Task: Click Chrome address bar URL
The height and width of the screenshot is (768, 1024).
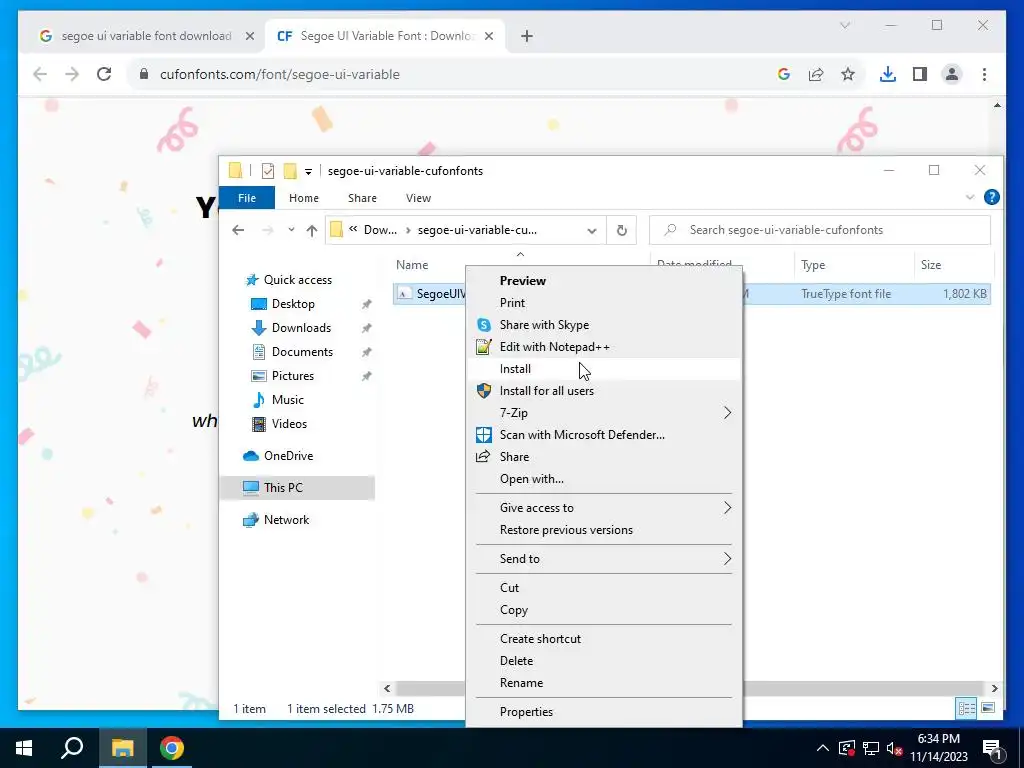Action: point(280,74)
